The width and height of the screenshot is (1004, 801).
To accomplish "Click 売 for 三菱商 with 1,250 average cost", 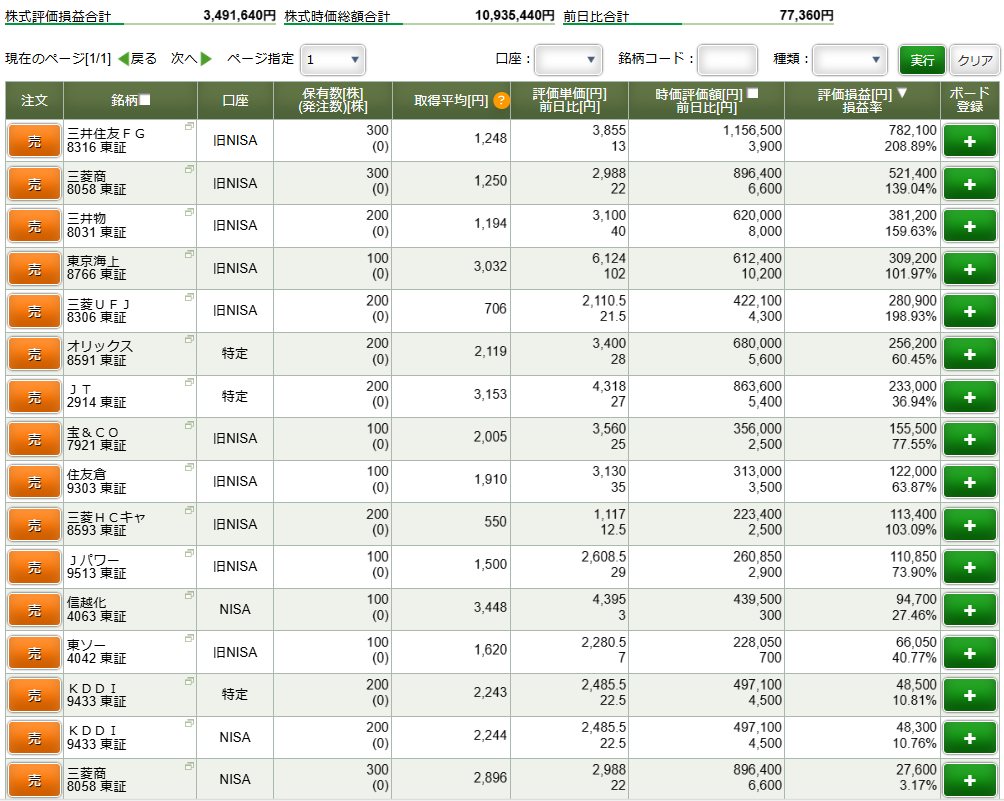I will click(x=35, y=184).
